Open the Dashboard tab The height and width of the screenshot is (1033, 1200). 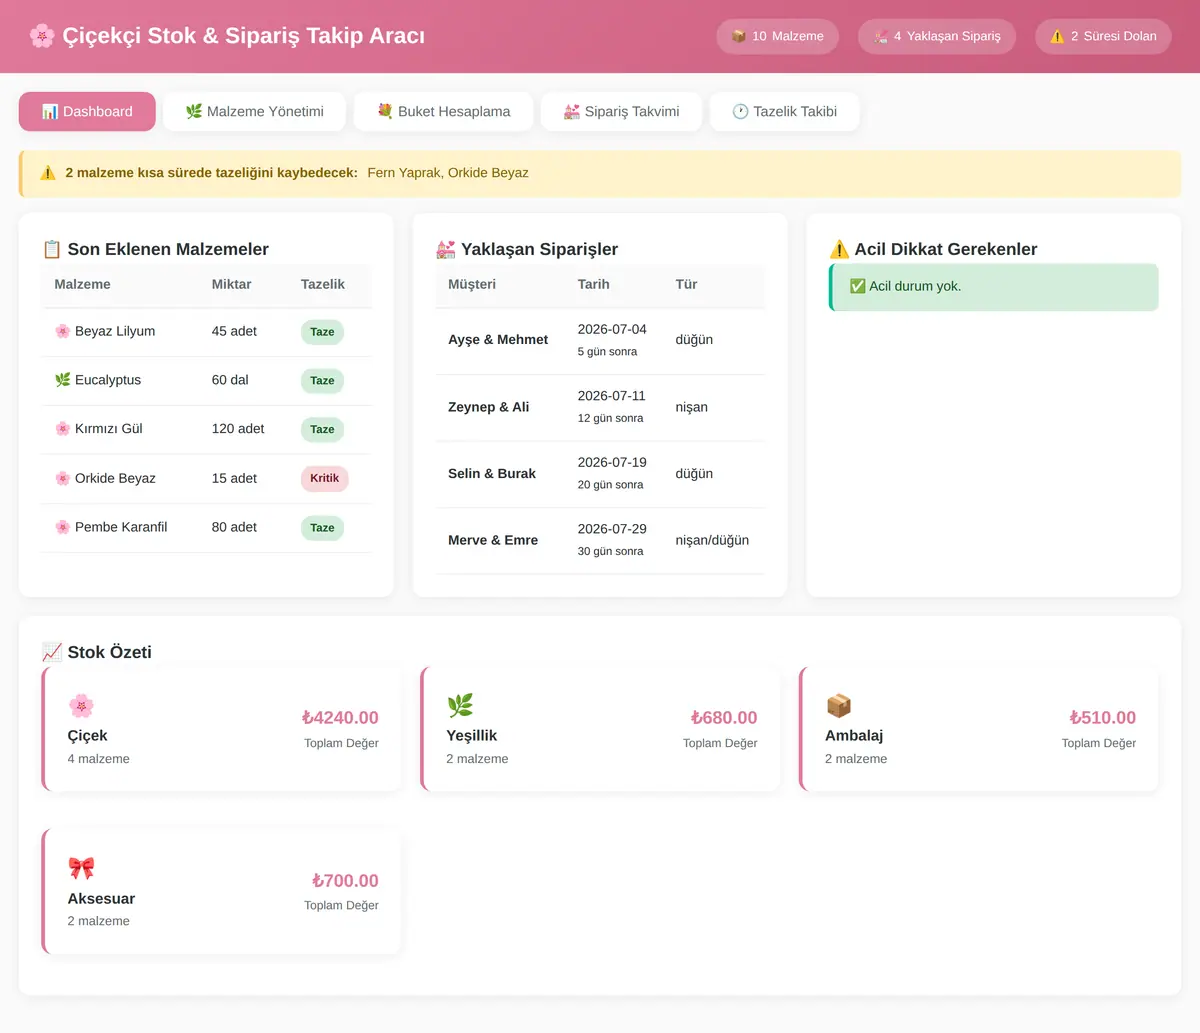click(x=87, y=112)
